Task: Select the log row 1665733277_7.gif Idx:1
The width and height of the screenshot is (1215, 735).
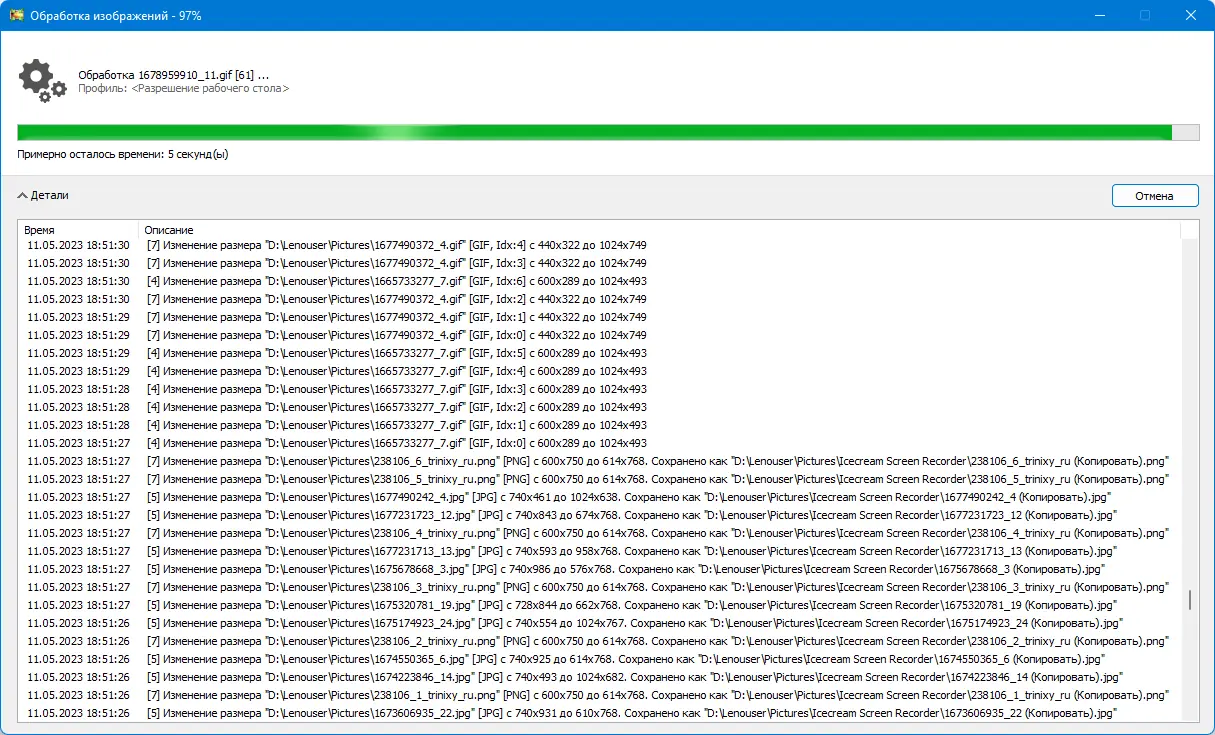Action: 600,425
